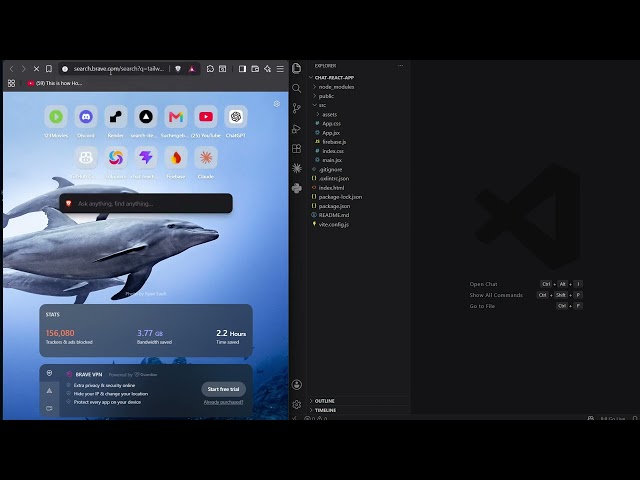This screenshot has width=640, height=480.
Task: Toggle Brave sidebar panel icon
Action: click(x=242, y=69)
